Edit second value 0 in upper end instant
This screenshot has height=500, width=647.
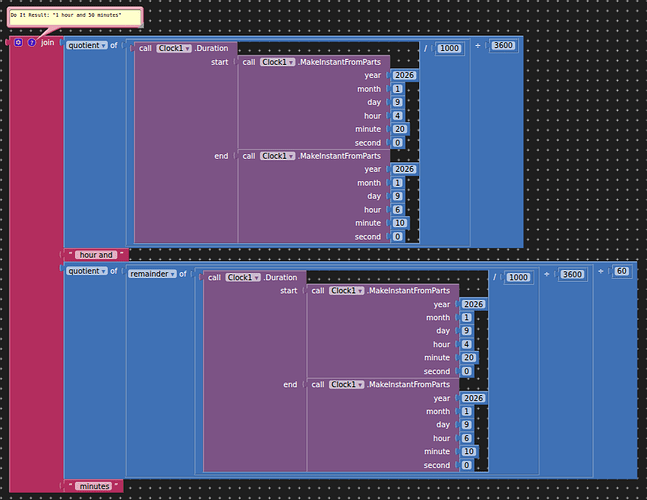[x=397, y=236]
